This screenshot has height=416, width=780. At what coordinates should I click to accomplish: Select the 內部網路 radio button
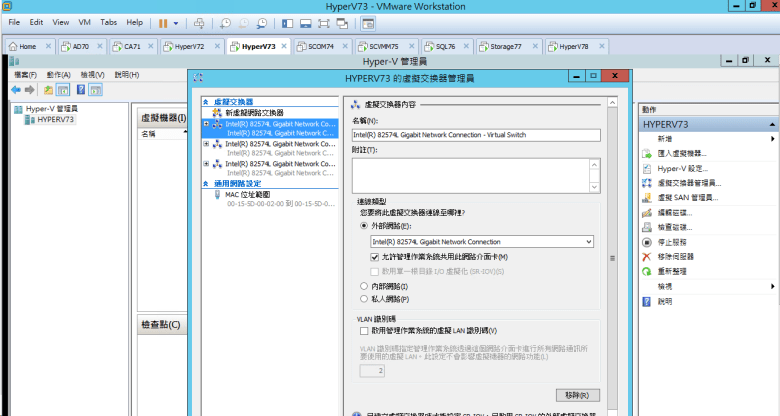click(364, 286)
